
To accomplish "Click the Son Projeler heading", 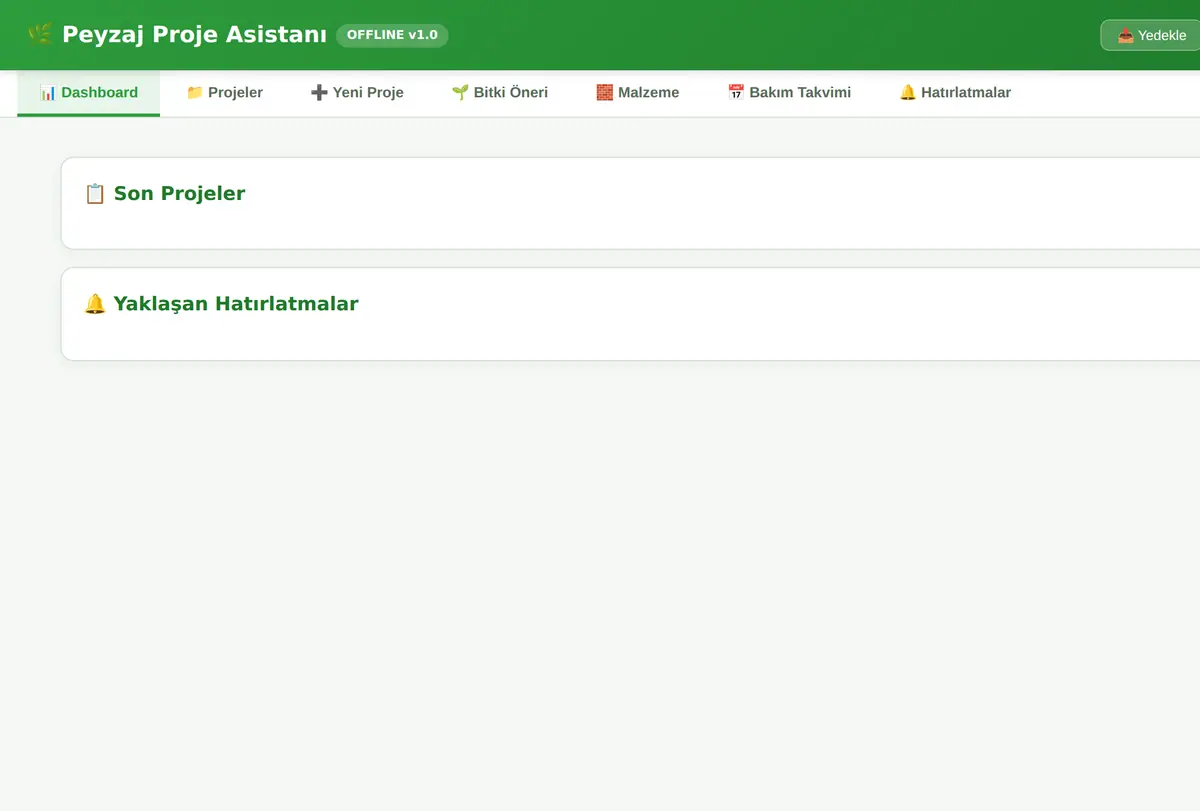I will 165,193.
